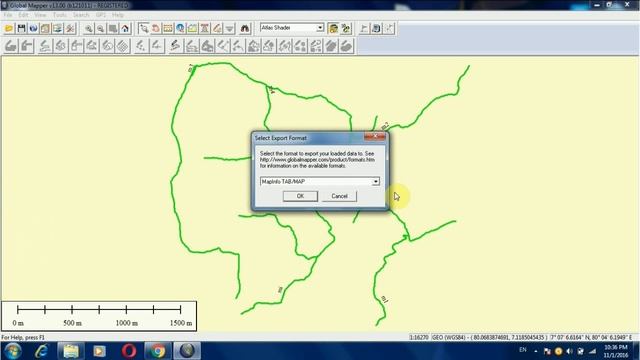The height and width of the screenshot is (360, 640).
Task: Open Search with the binoculars icon
Action: [x=245, y=29]
